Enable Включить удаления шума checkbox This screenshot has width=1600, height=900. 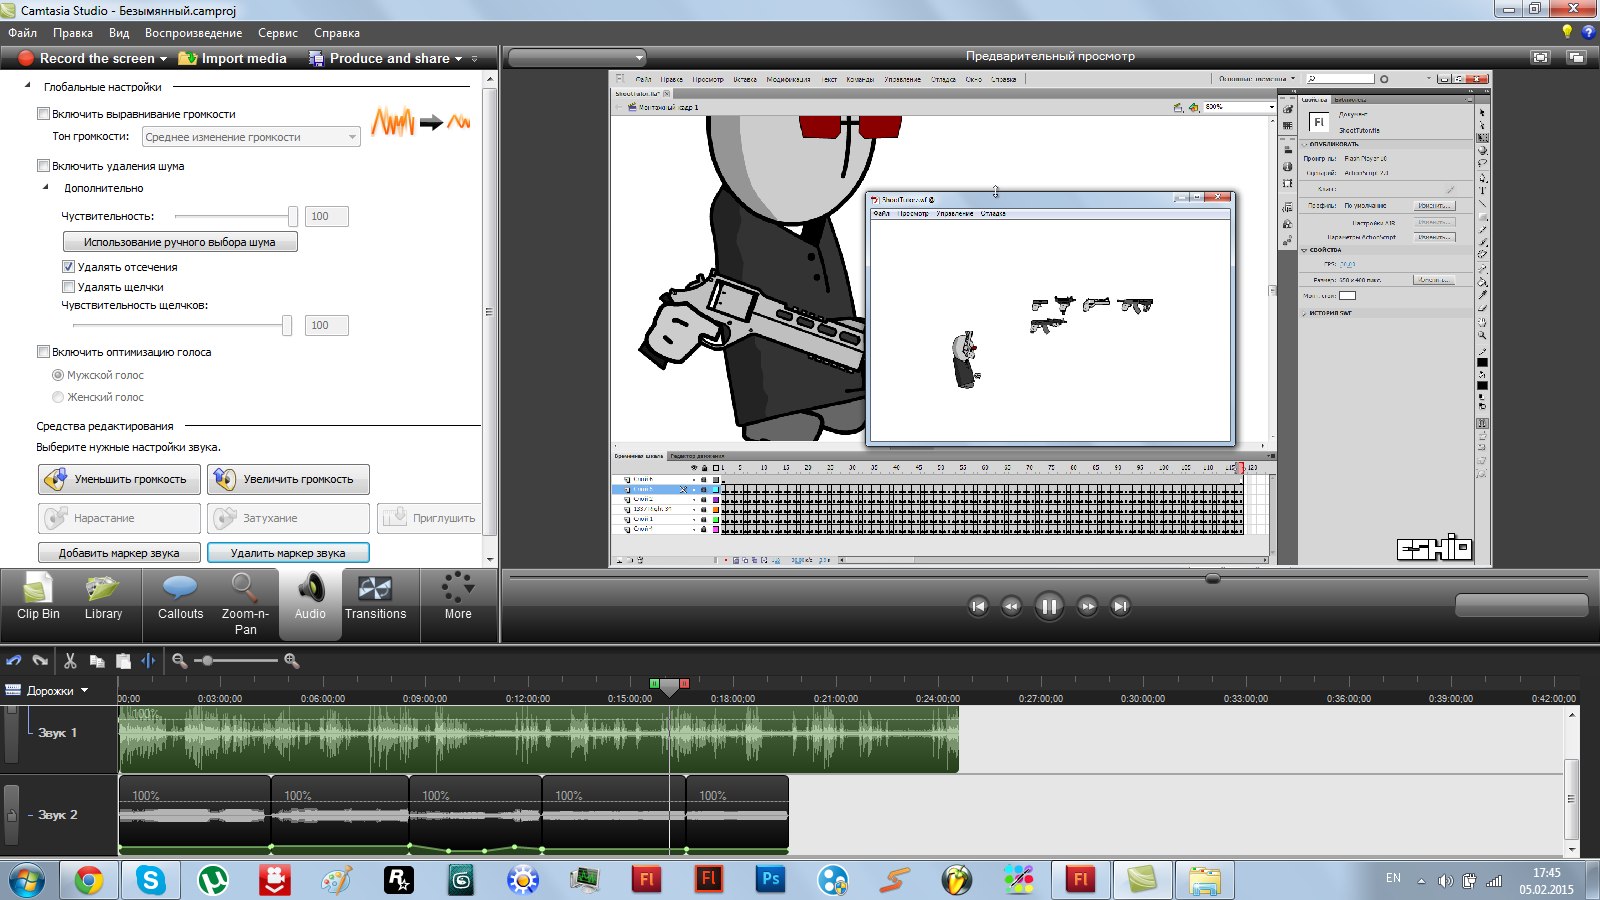[x=43, y=166]
